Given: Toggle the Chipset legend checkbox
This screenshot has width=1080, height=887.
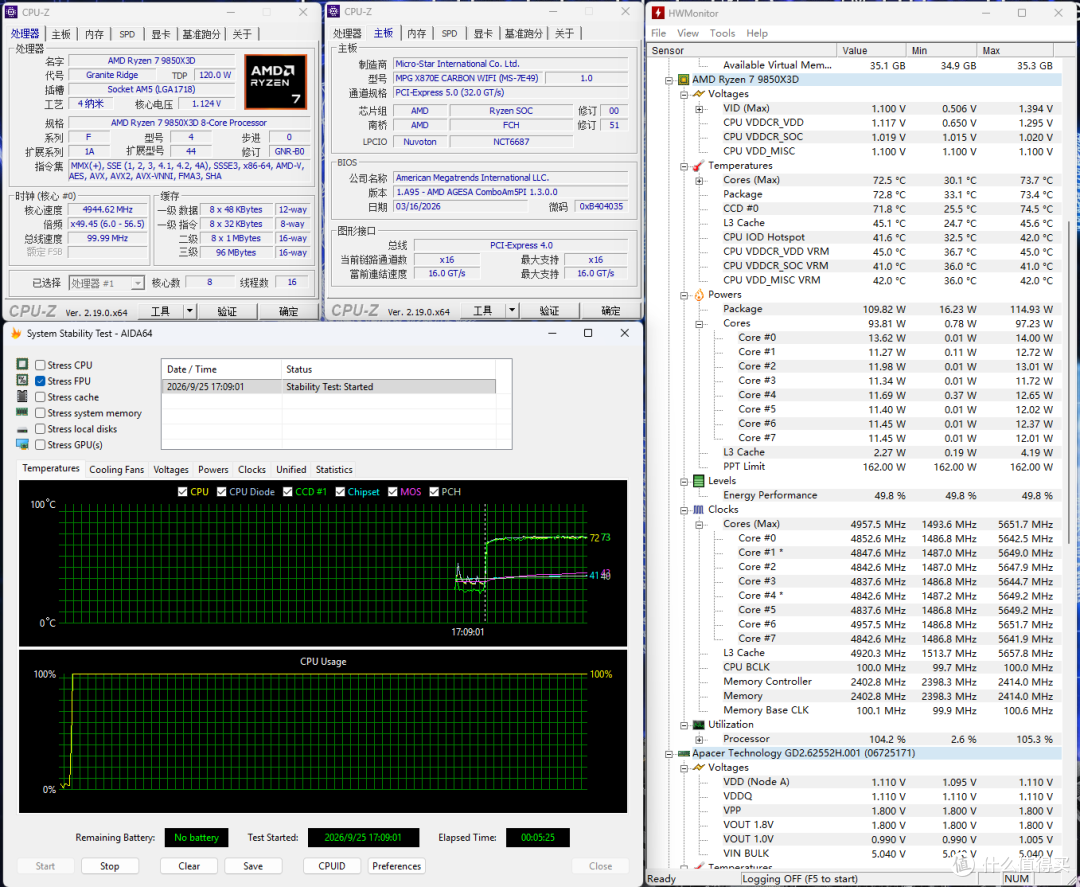Looking at the screenshot, I should pos(340,492).
